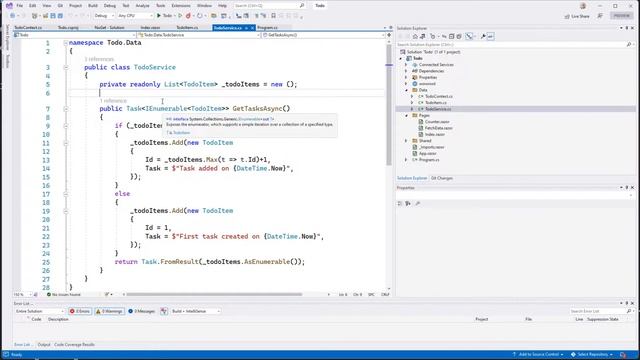This screenshot has width=640, height=360.
Task: Click the split editor icon above scrollbar
Action: pos(389,35)
